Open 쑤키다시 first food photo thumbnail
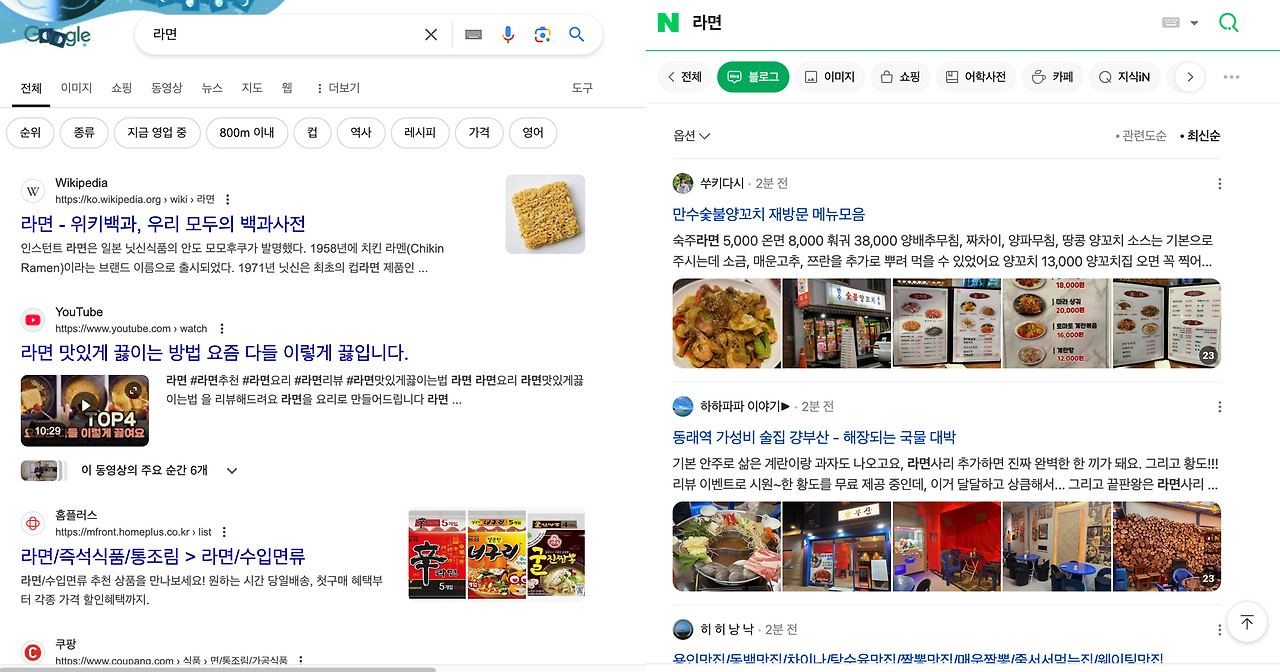1280x672 pixels. coord(727,323)
